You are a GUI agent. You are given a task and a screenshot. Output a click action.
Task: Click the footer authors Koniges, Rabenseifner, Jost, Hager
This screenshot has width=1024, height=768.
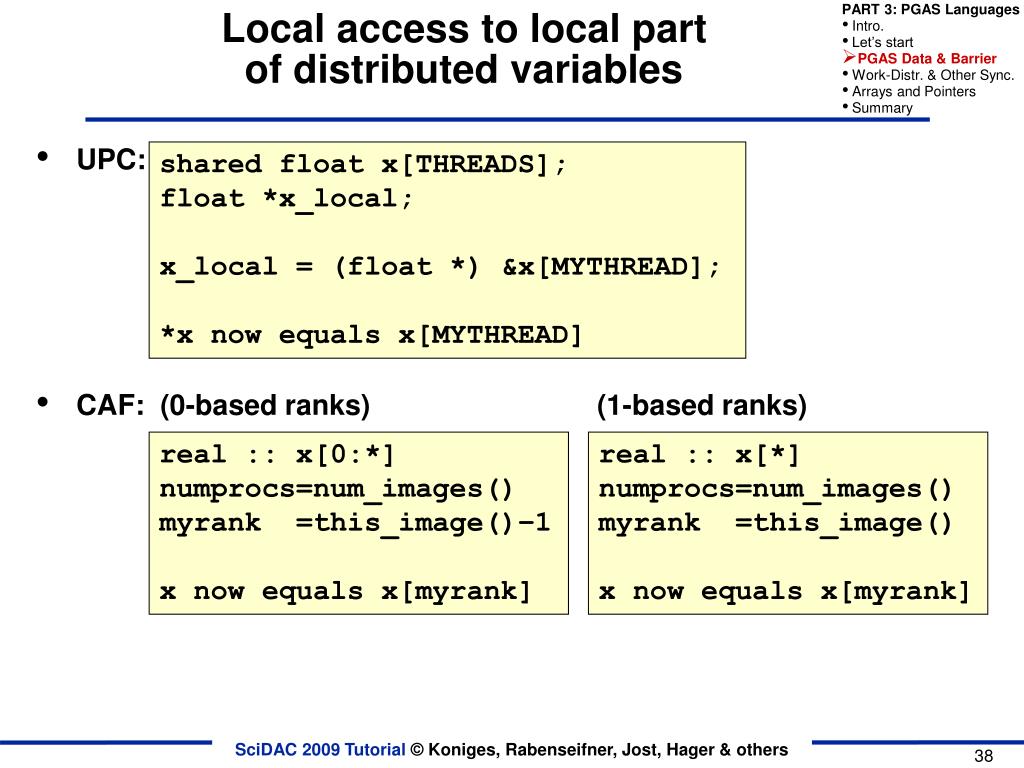[571, 750]
